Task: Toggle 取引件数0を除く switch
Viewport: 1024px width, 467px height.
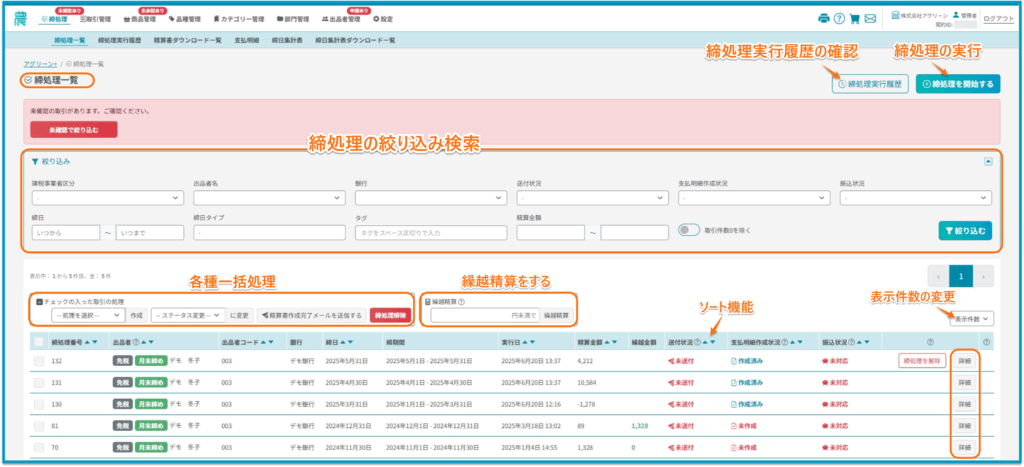Action: click(688, 230)
